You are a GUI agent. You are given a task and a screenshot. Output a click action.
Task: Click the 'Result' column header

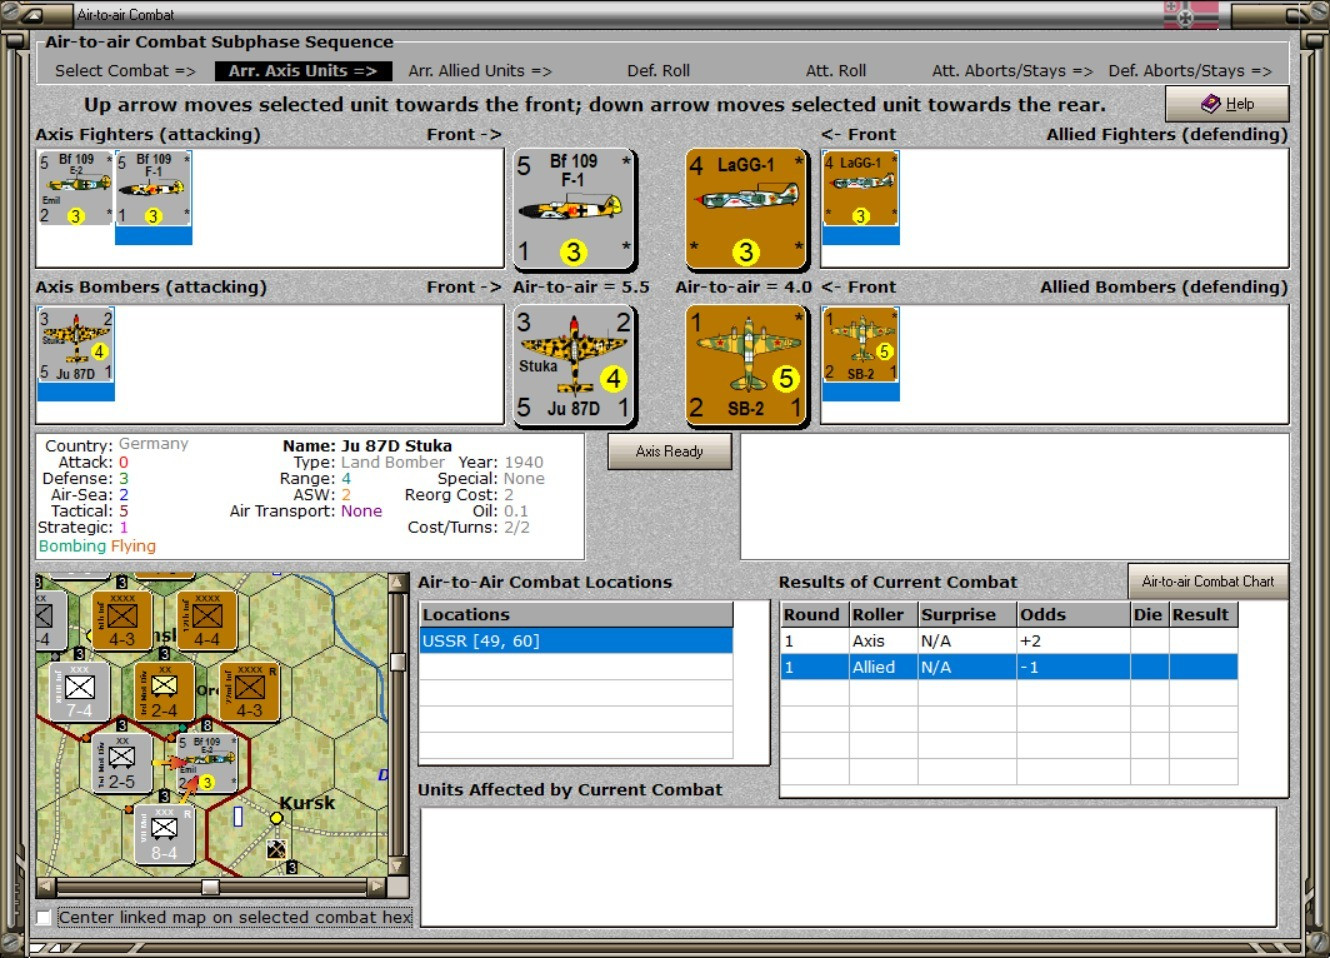(1203, 615)
